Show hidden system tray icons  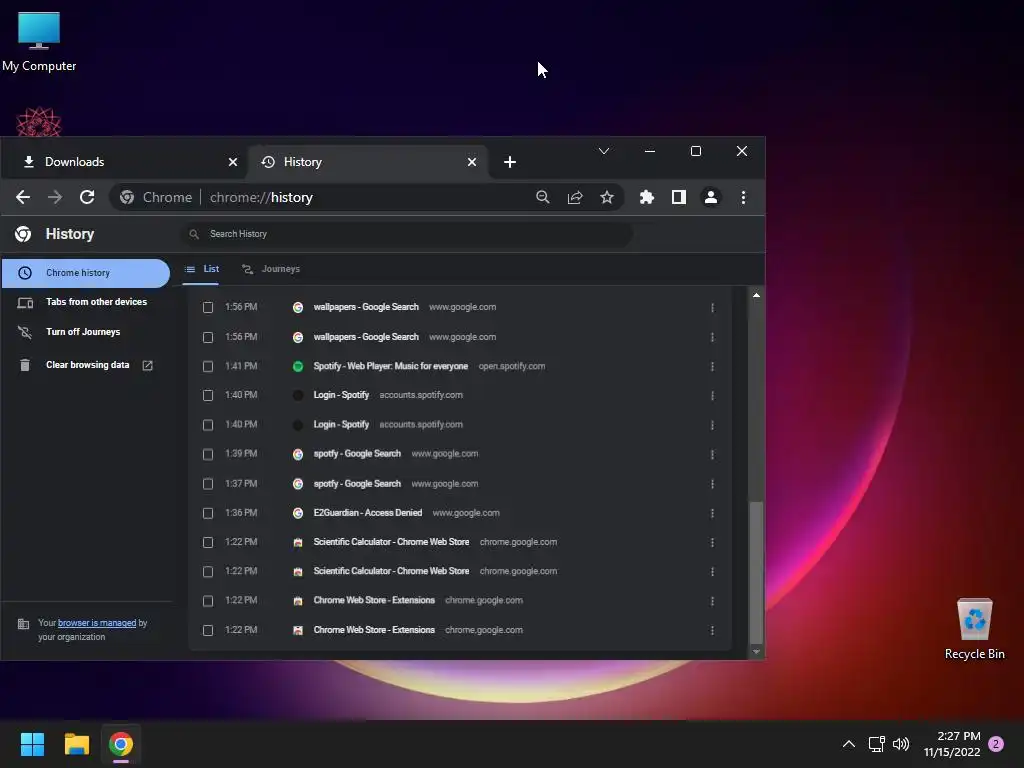click(x=848, y=744)
